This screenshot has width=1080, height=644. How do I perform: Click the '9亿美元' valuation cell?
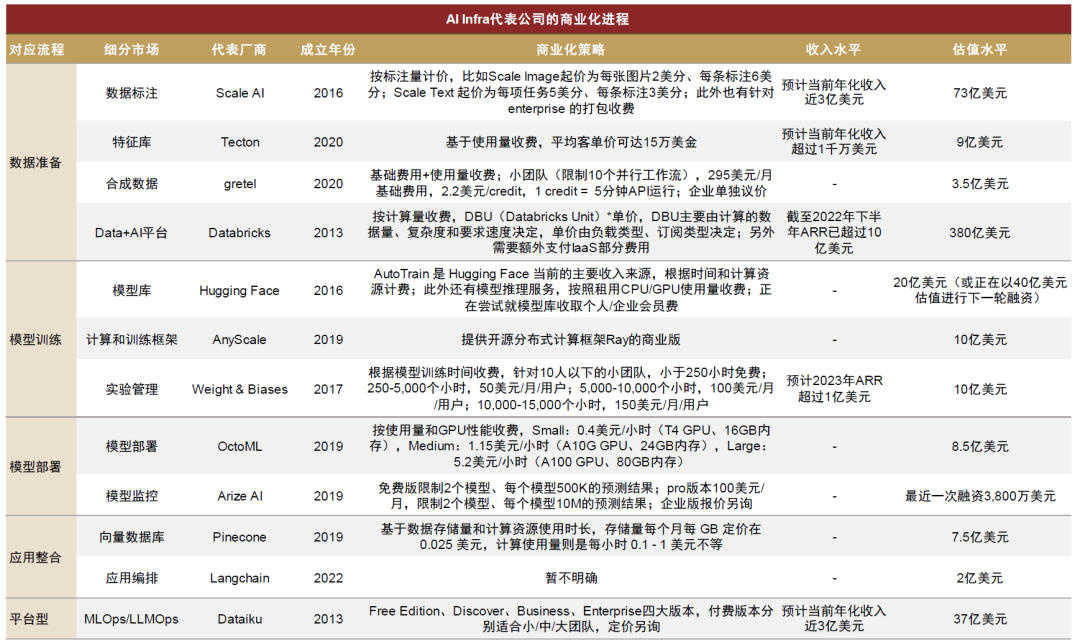979,142
